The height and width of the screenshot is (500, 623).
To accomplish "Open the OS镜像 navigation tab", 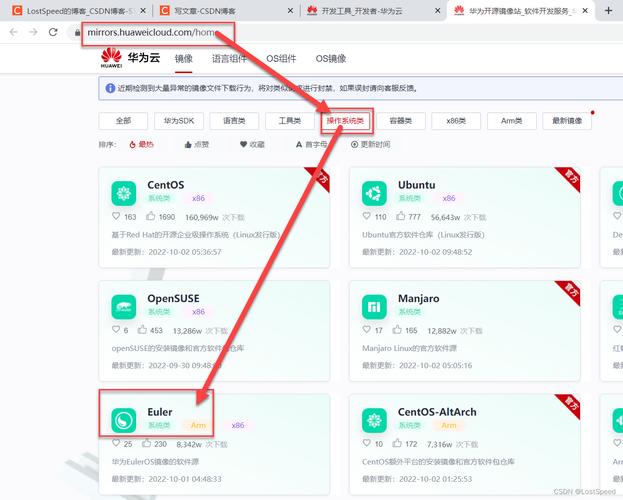I will point(331,59).
